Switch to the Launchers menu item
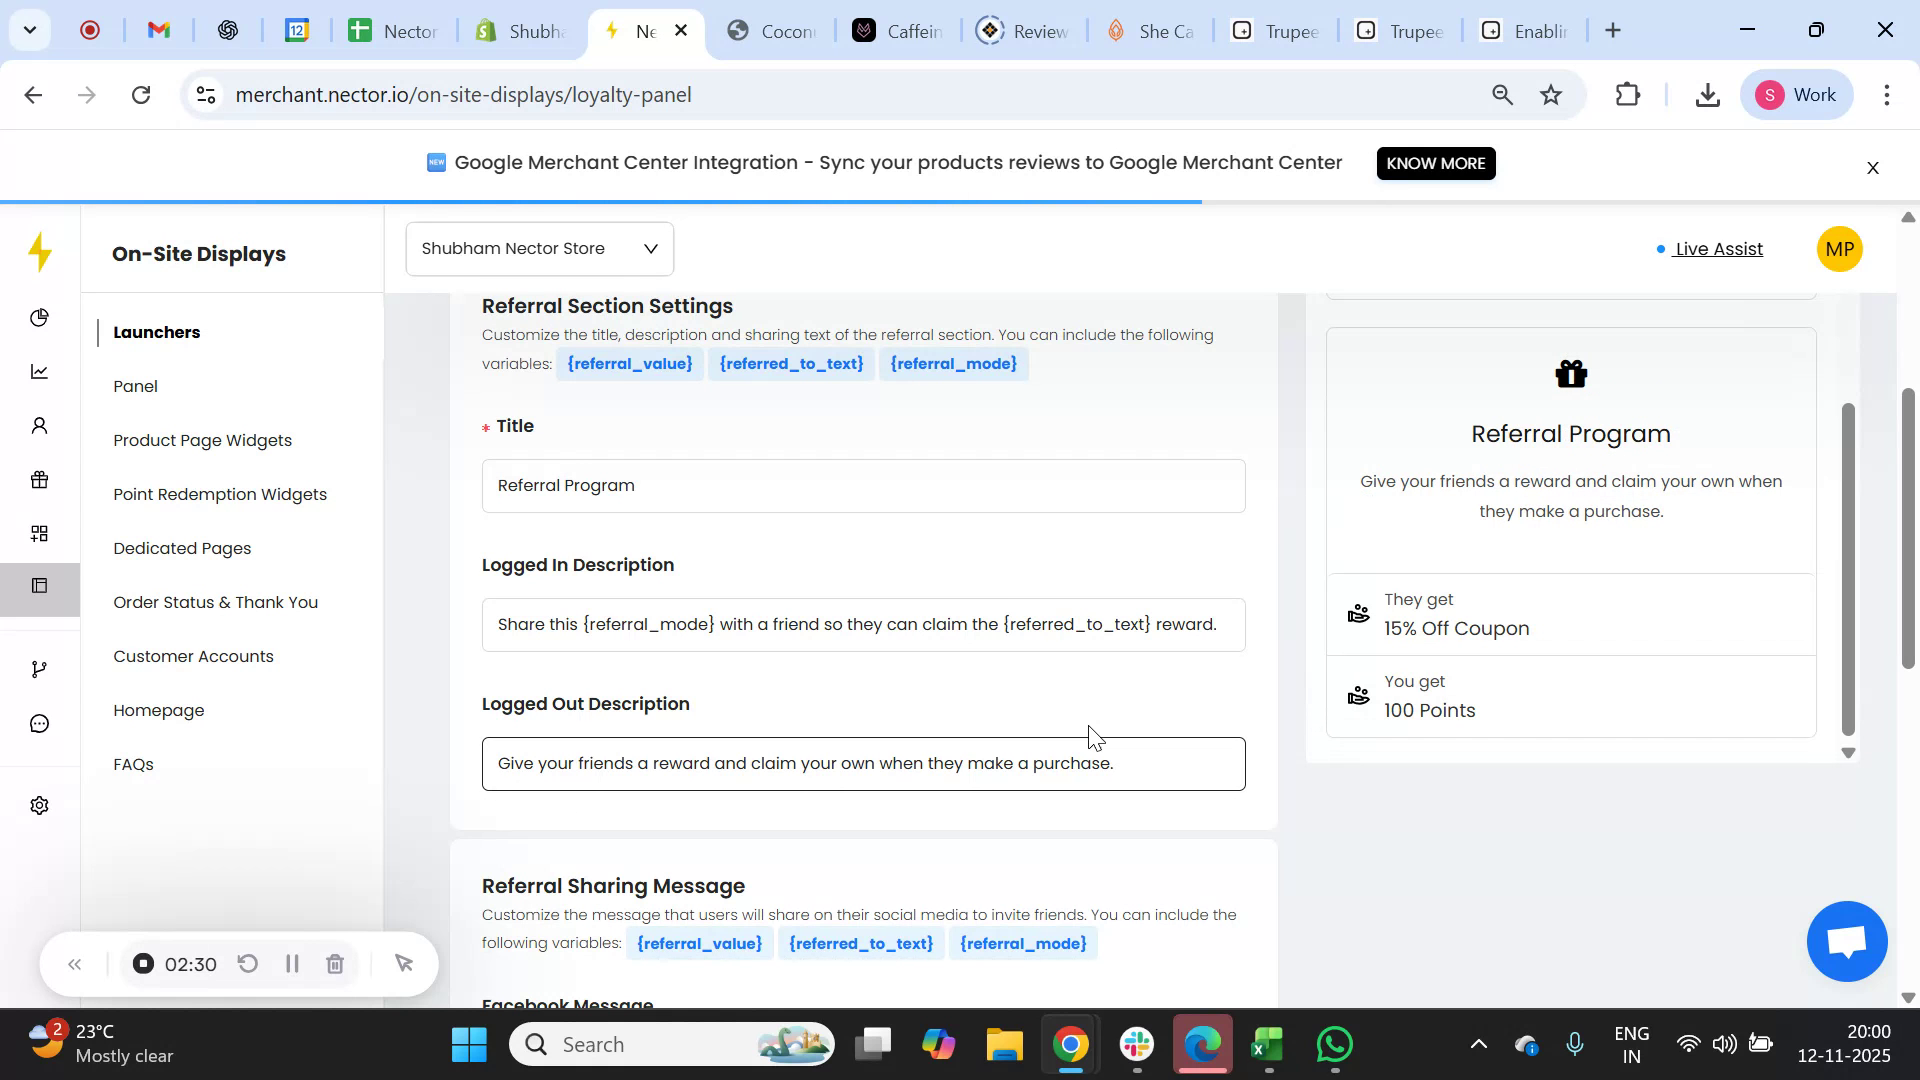The image size is (1920, 1080). coord(157,332)
